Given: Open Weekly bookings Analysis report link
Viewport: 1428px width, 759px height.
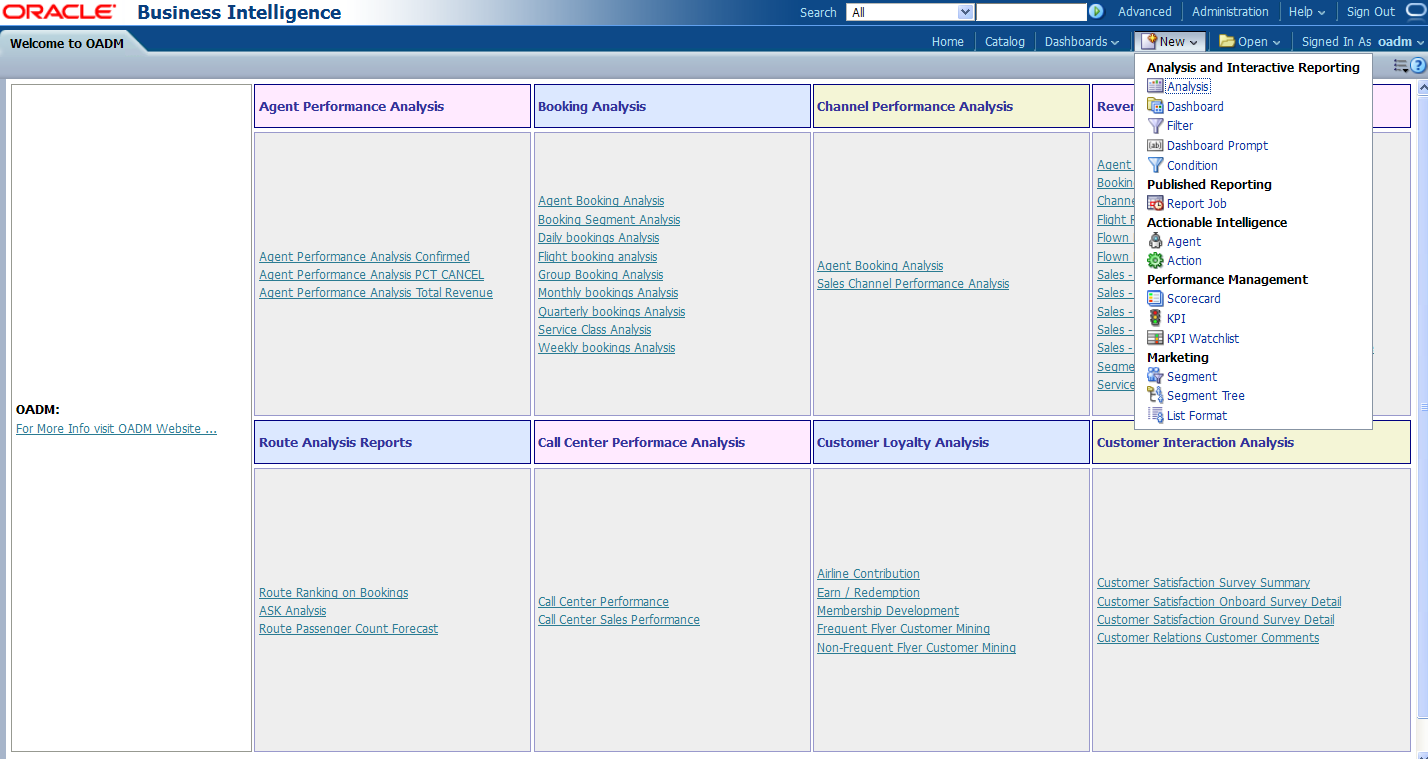Looking at the screenshot, I should pos(606,348).
